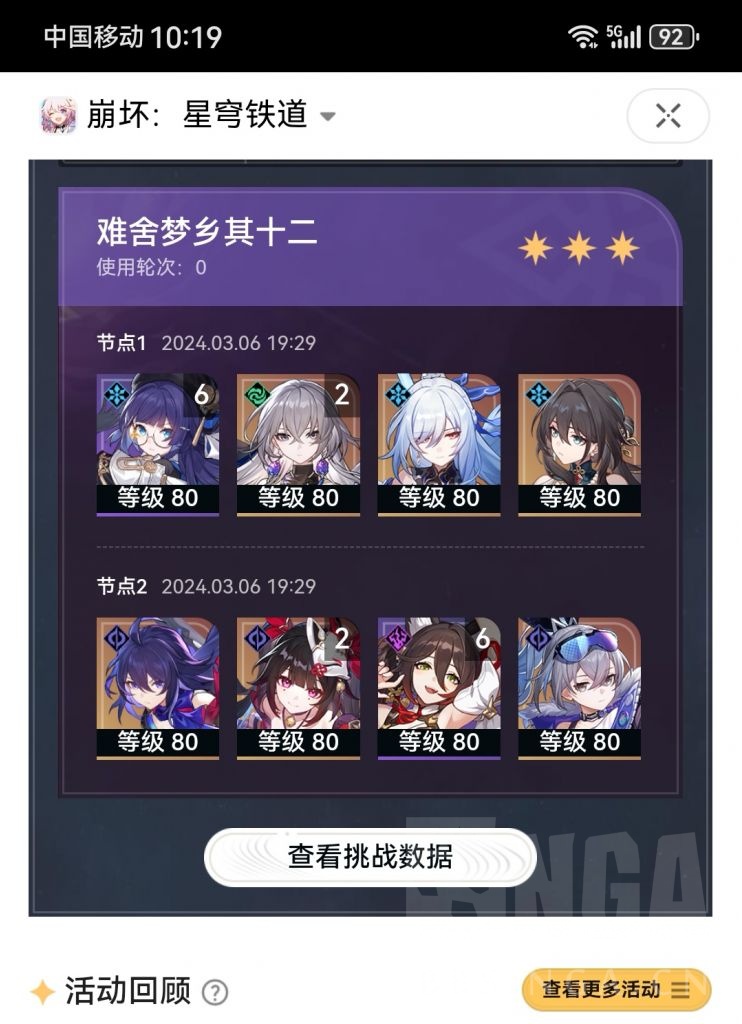Viewport: 742px width, 1024px height.
Task: Select the glasses character with eidolon 6 in 节点1
Action: click(157, 445)
